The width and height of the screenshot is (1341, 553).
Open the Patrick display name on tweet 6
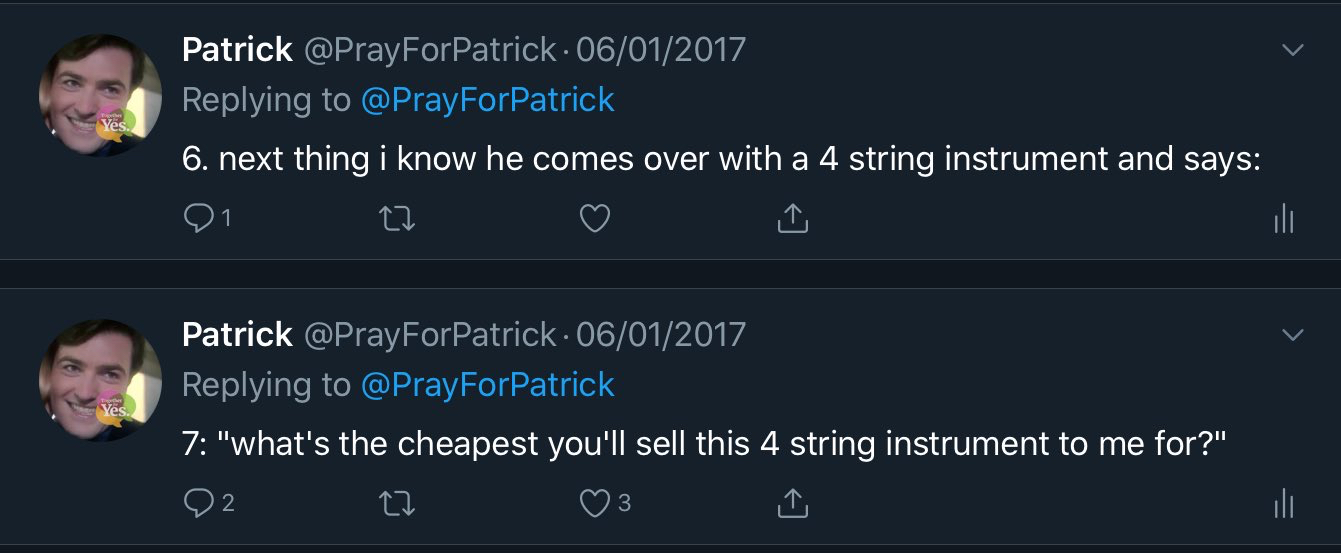(x=237, y=50)
